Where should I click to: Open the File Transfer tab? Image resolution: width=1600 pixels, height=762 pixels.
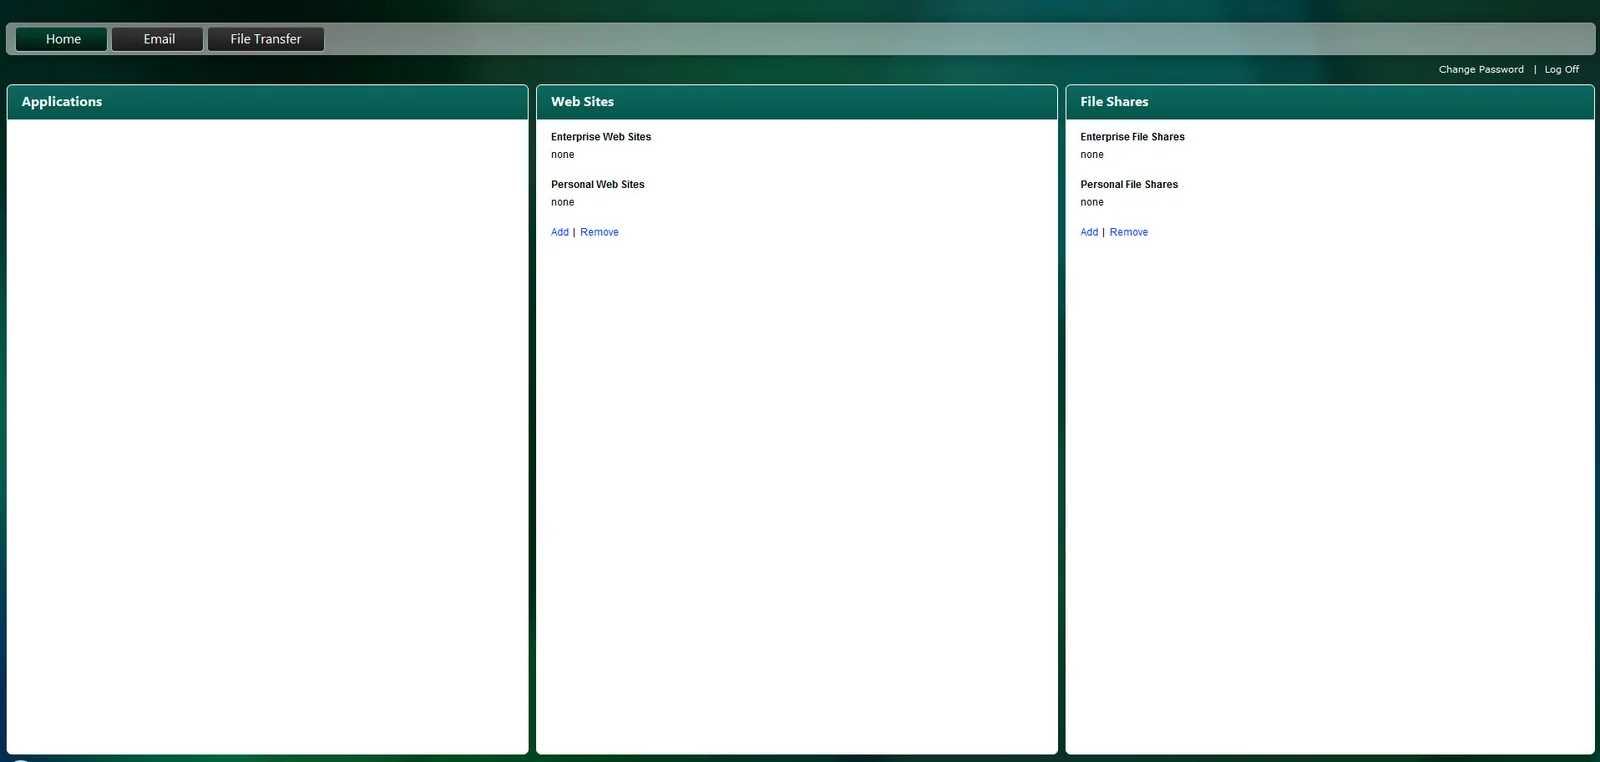click(266, 39)
